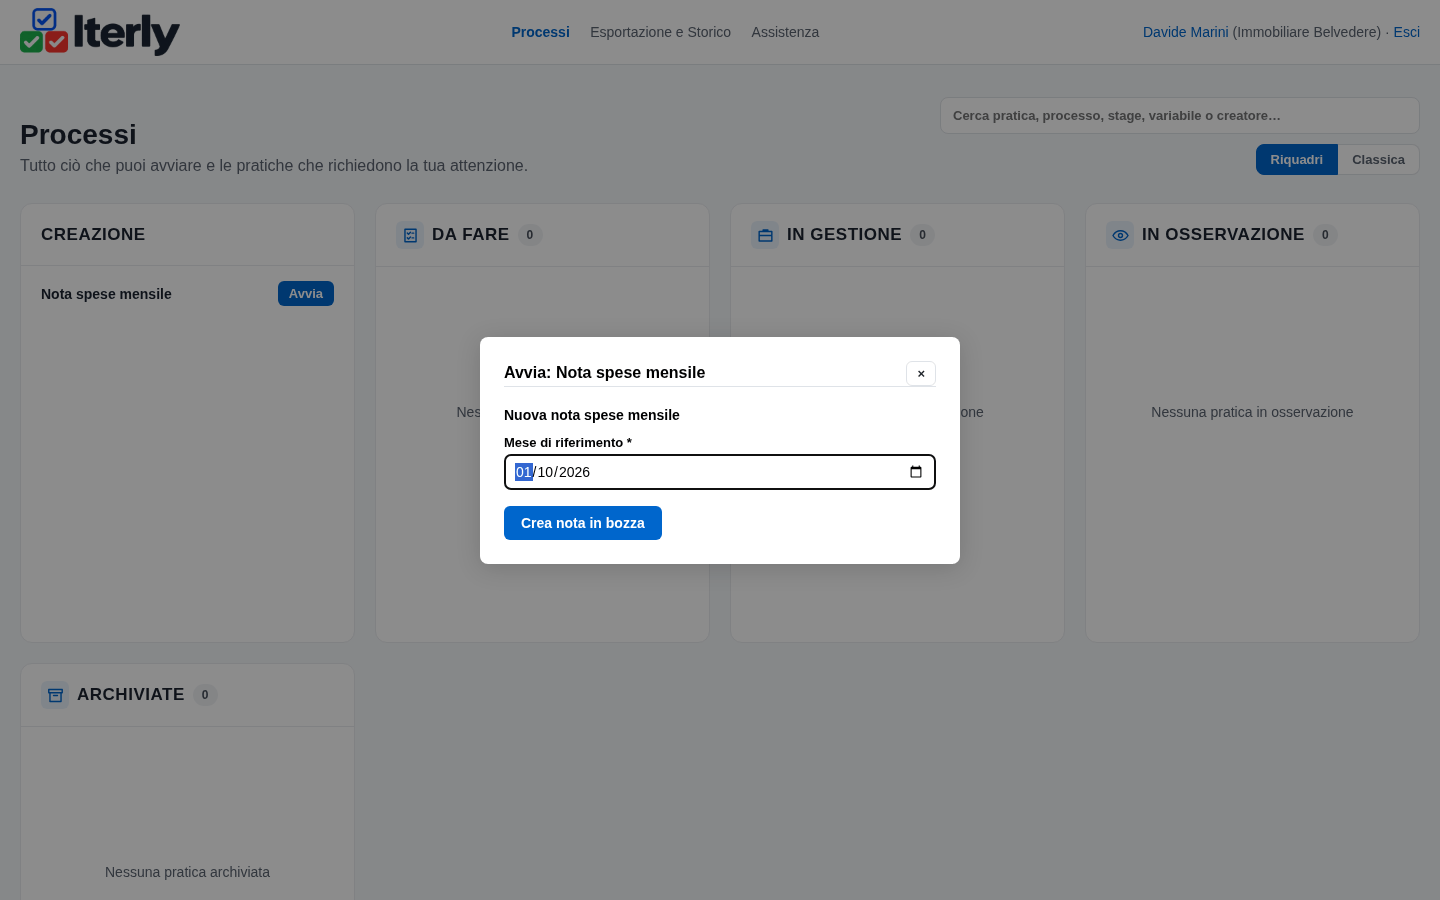Image resolution: width=1440 pixels, height=900 pixels.
Task: Select the month segment of the date
Action: (546, 472)
